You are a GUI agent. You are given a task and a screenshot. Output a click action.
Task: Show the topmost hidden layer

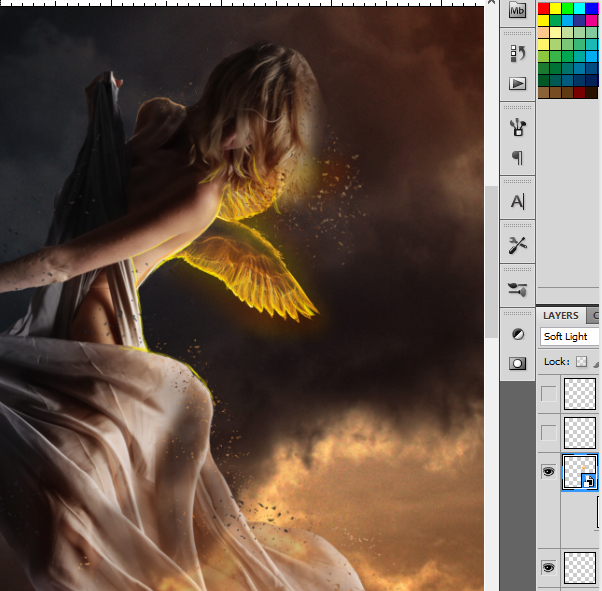(x=548, y=394)
